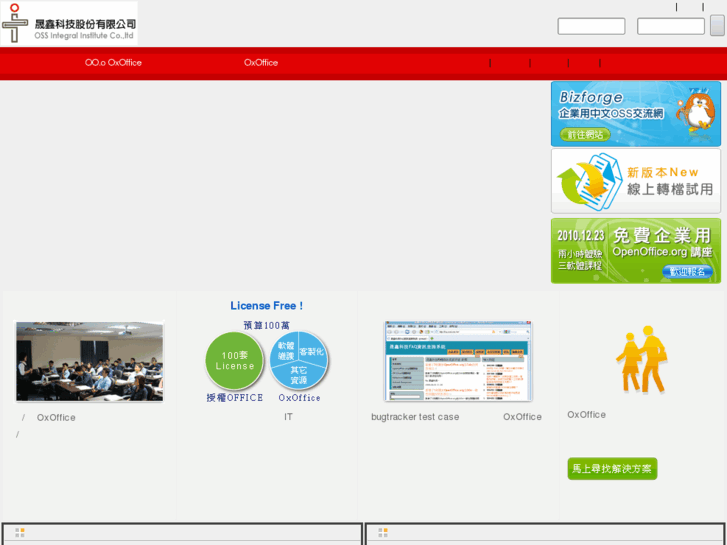The width and height of the screenshot is (727, 545).
Task: Open the 'OxOffice' menu item in red bar
Action: 261,63
